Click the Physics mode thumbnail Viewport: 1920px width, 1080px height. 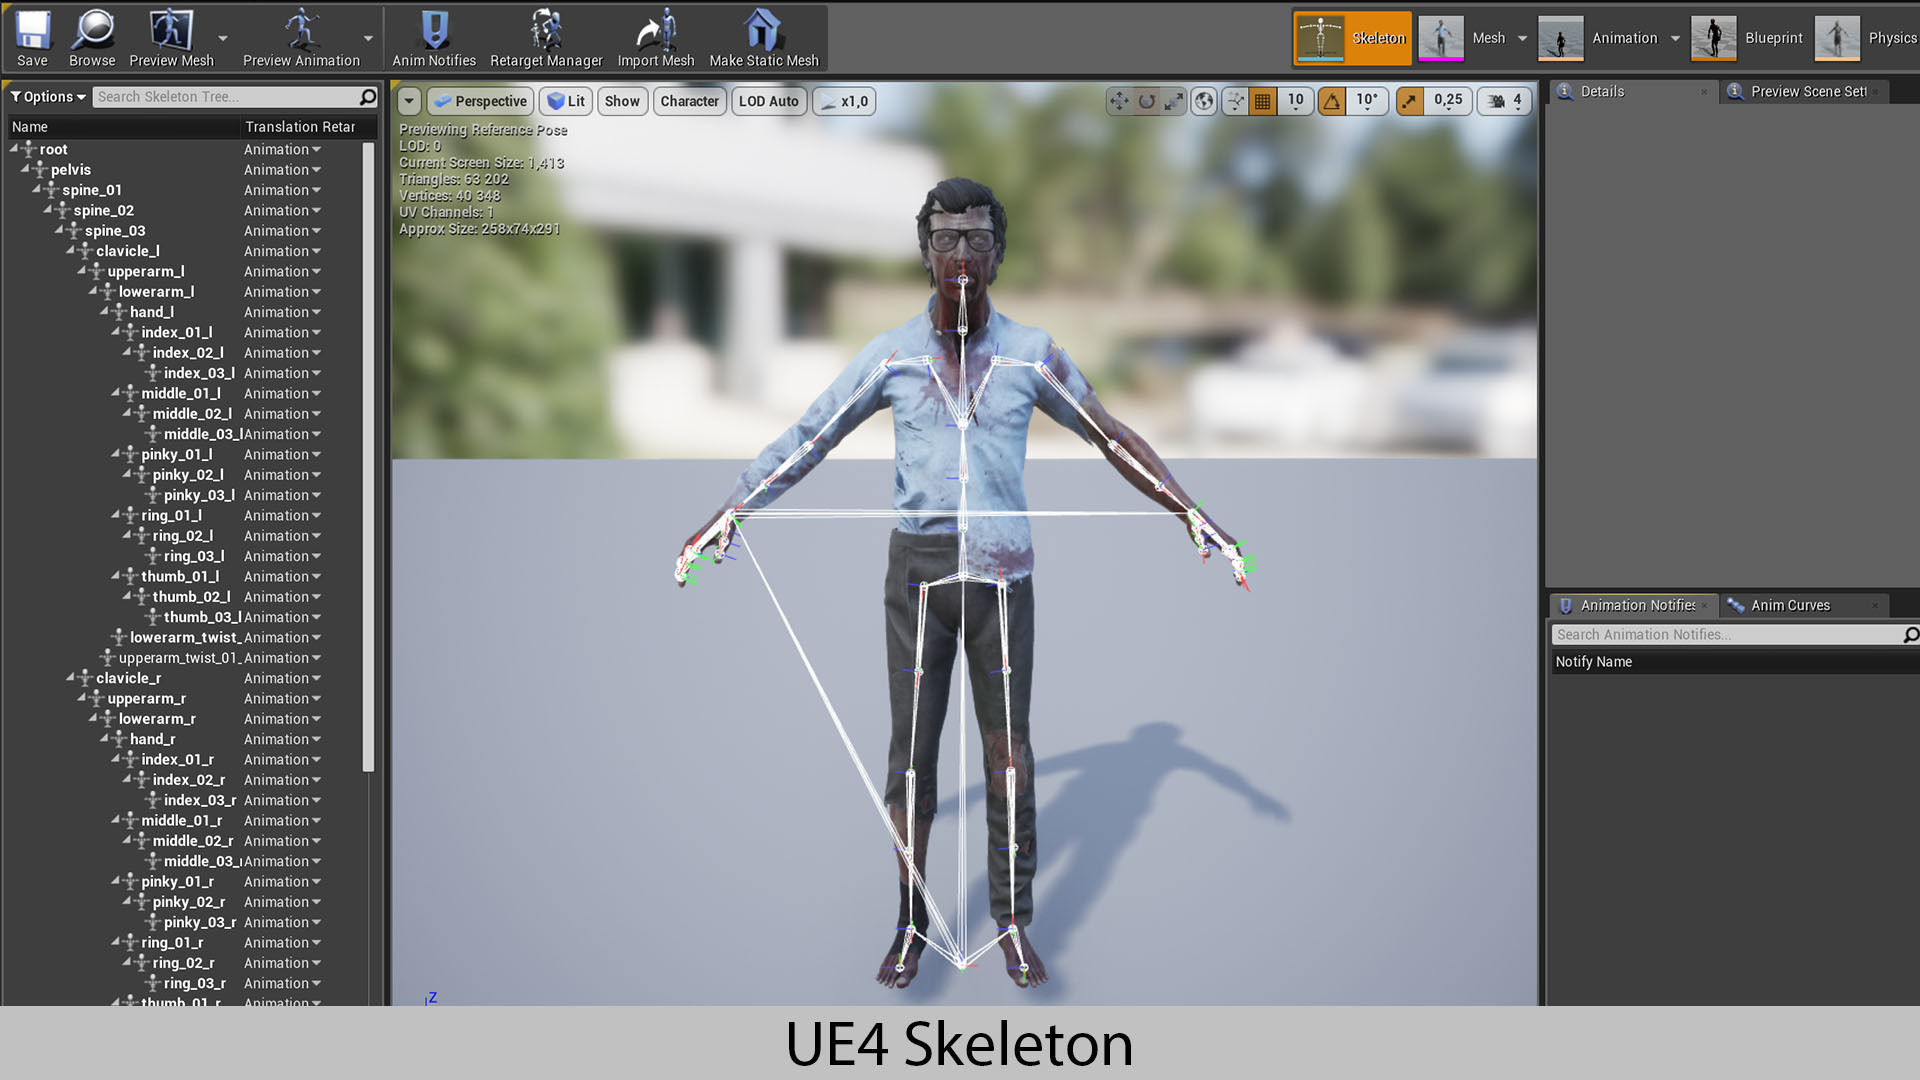click(x=1837, y=38)
